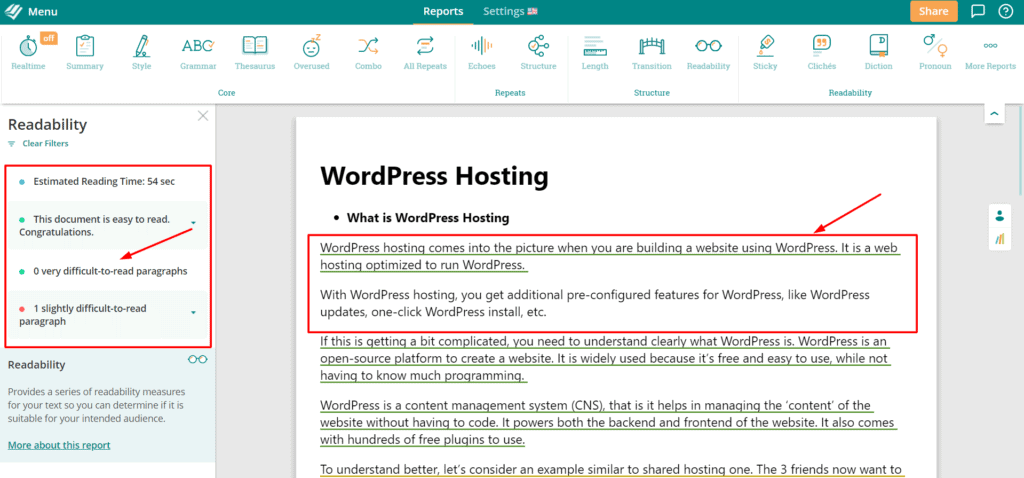Viewport: 1024px width, 478px height.
Task: Open the Echoes repeats report
Action: coord(481,51)
